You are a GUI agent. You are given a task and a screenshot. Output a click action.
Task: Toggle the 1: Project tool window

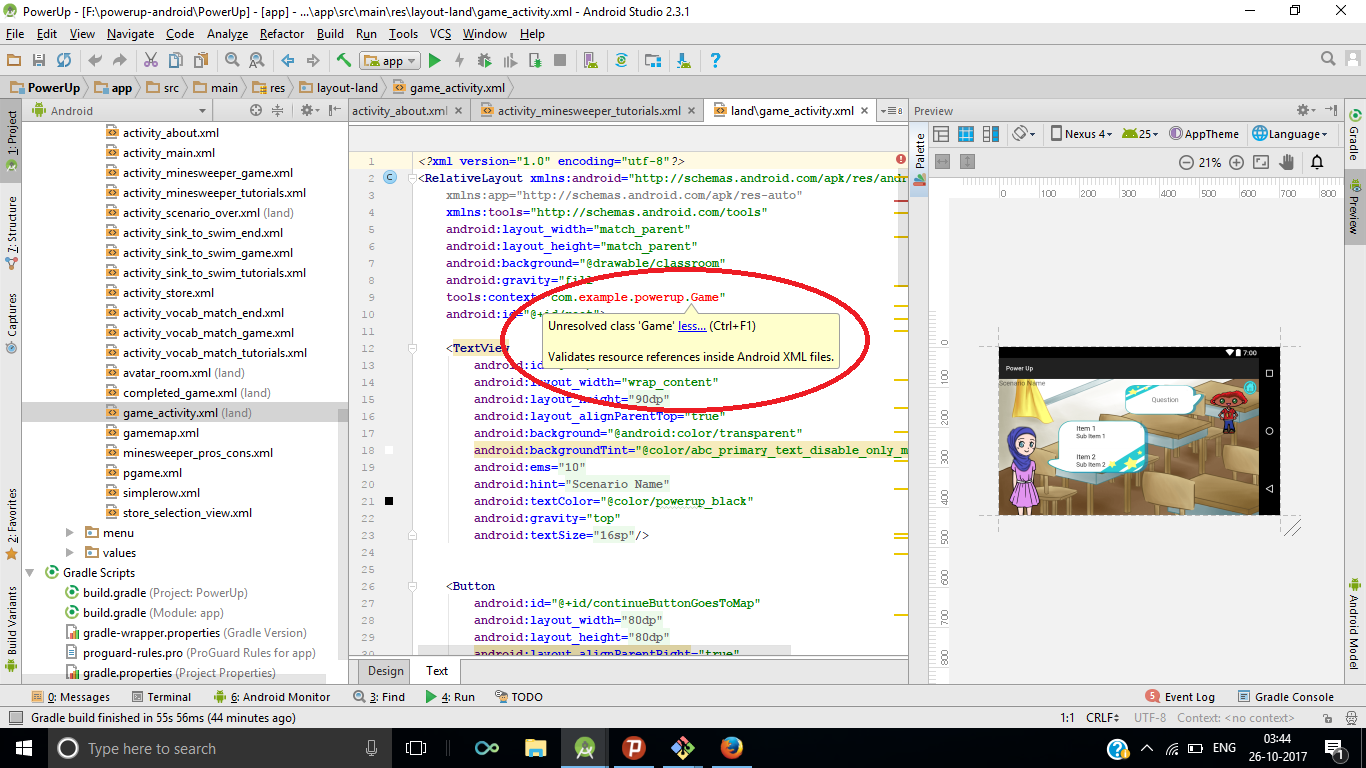[11, 139]
